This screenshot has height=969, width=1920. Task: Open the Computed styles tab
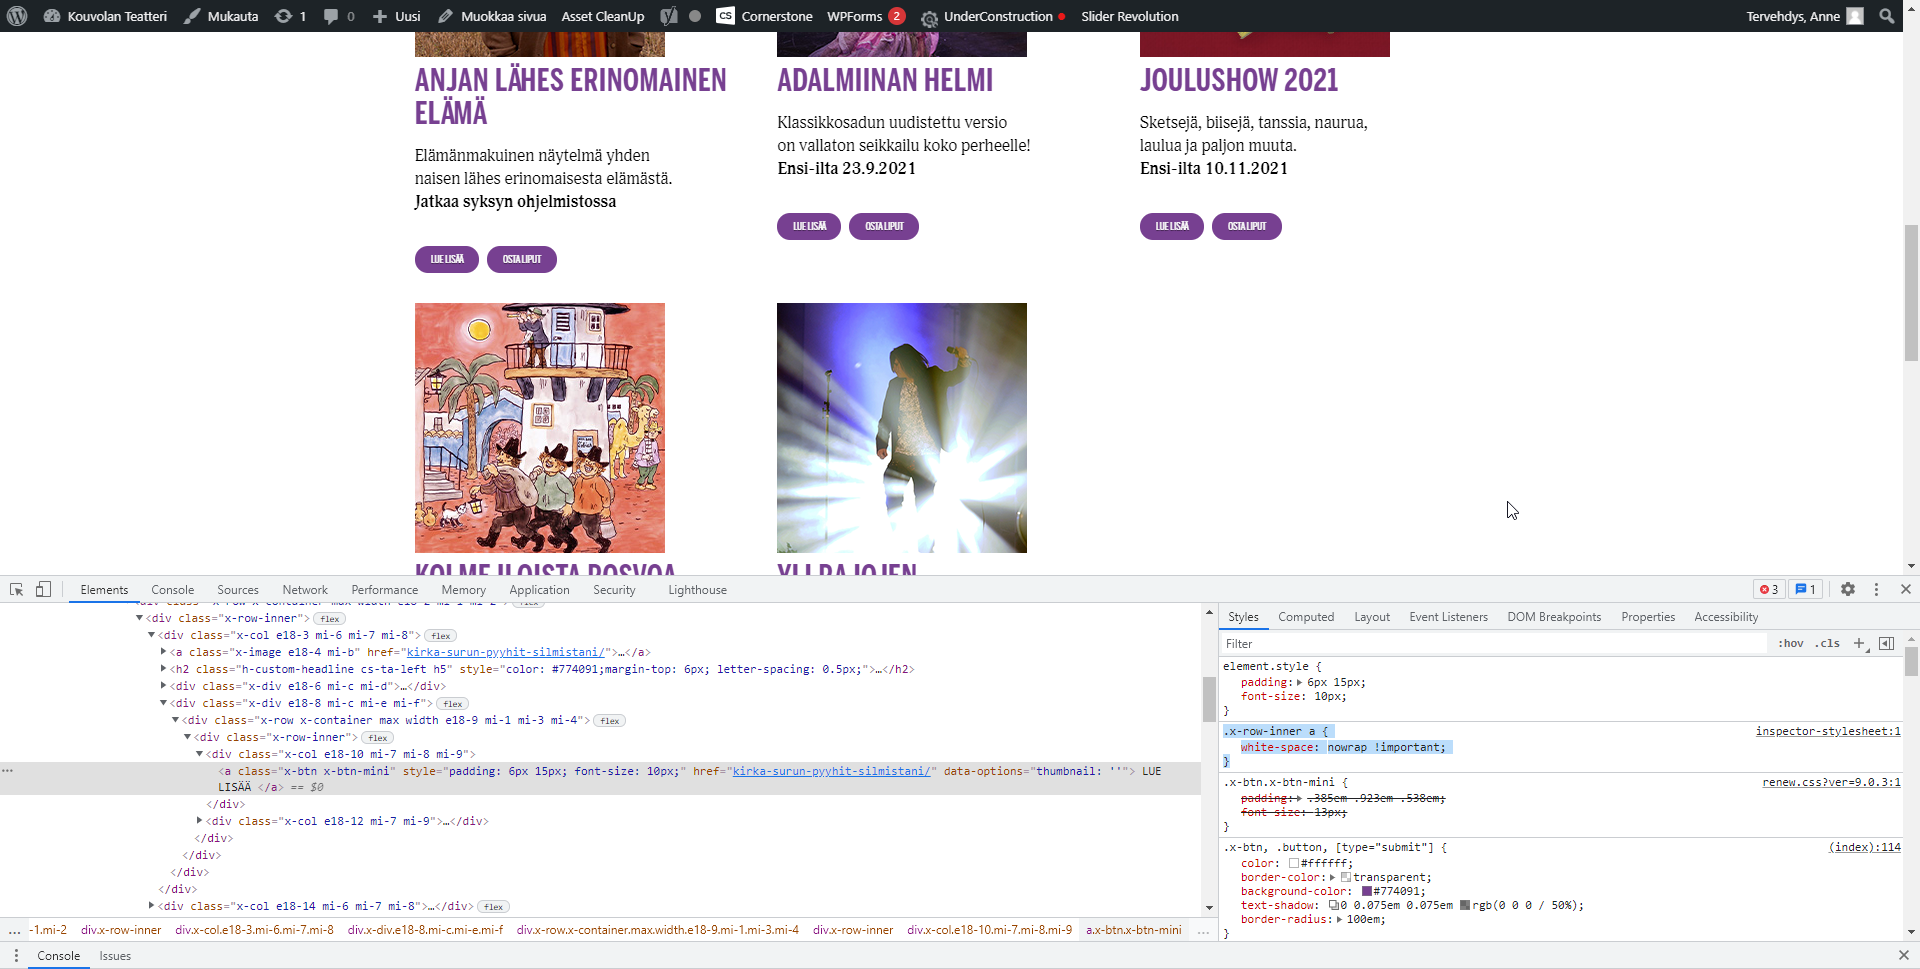pos(1305,617)
